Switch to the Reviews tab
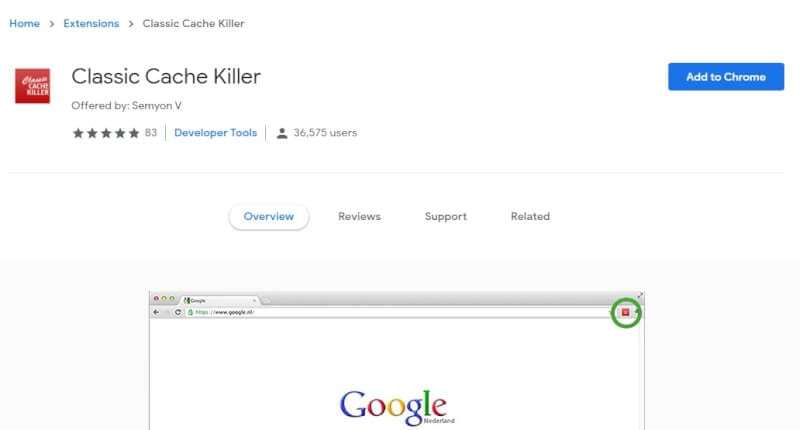The image size is (800, 430). (359, 217)
